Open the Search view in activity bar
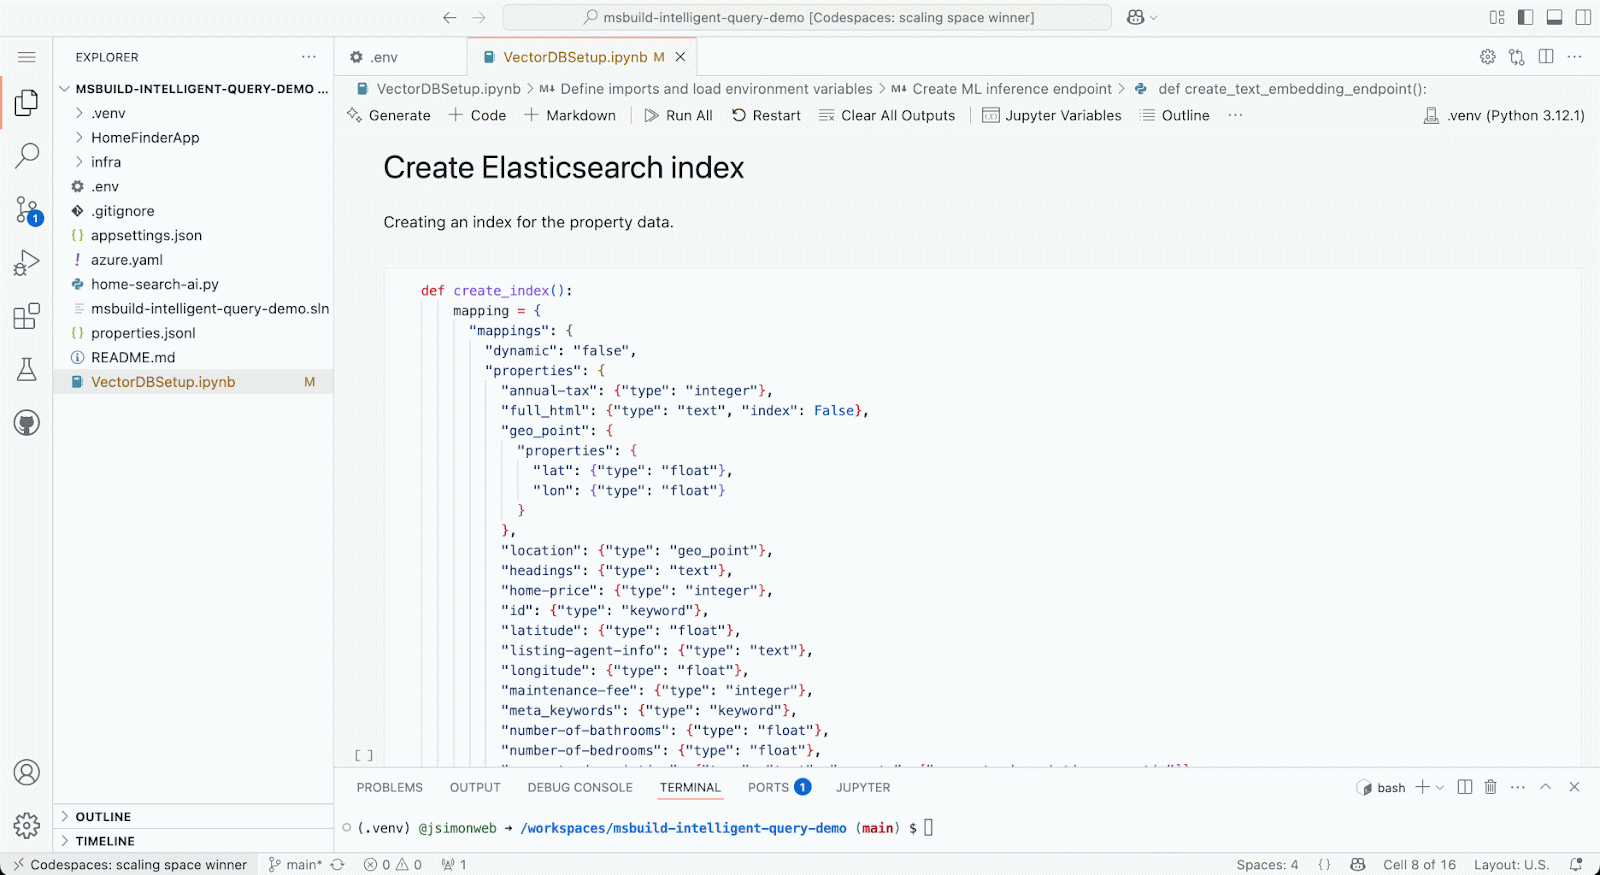Image resolution: width=1600 pixels, height=875 pixels. click(27, 155)
